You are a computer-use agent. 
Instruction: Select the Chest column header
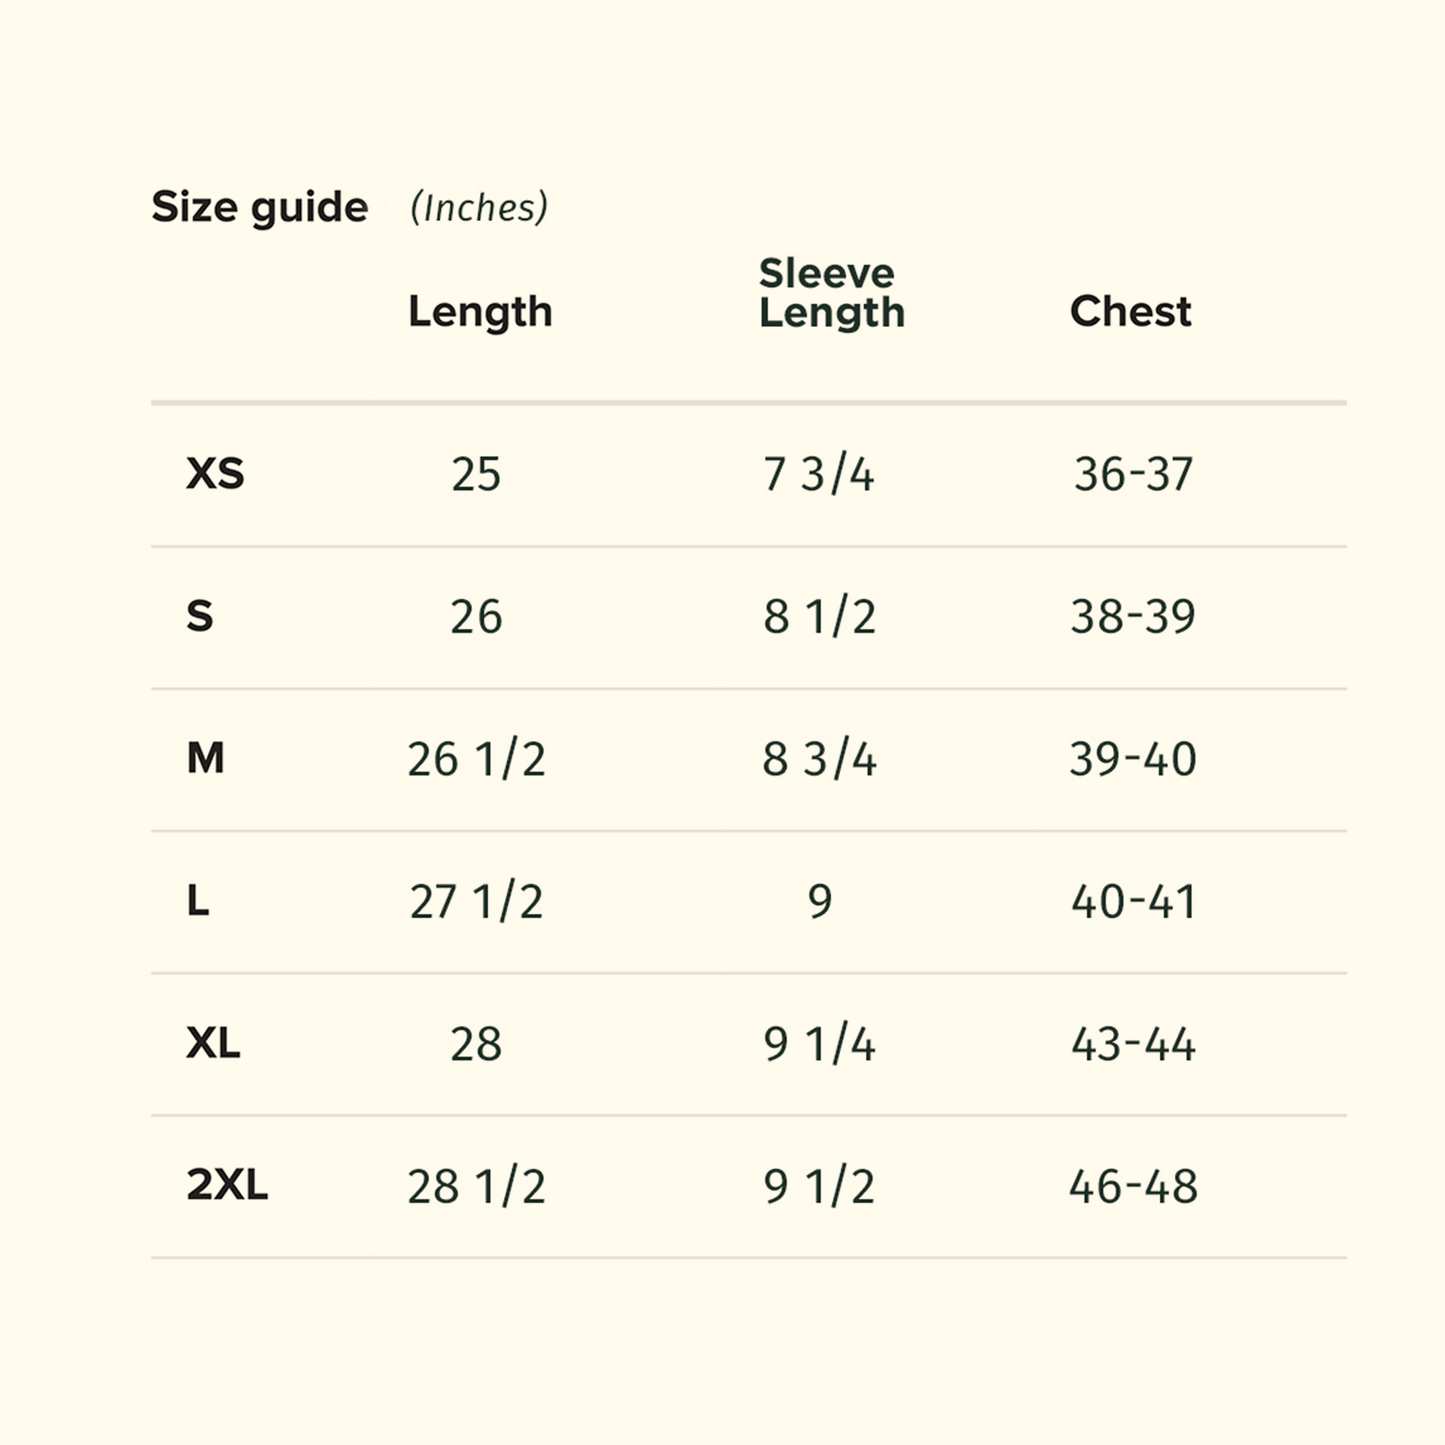(x=1131, y=311)
